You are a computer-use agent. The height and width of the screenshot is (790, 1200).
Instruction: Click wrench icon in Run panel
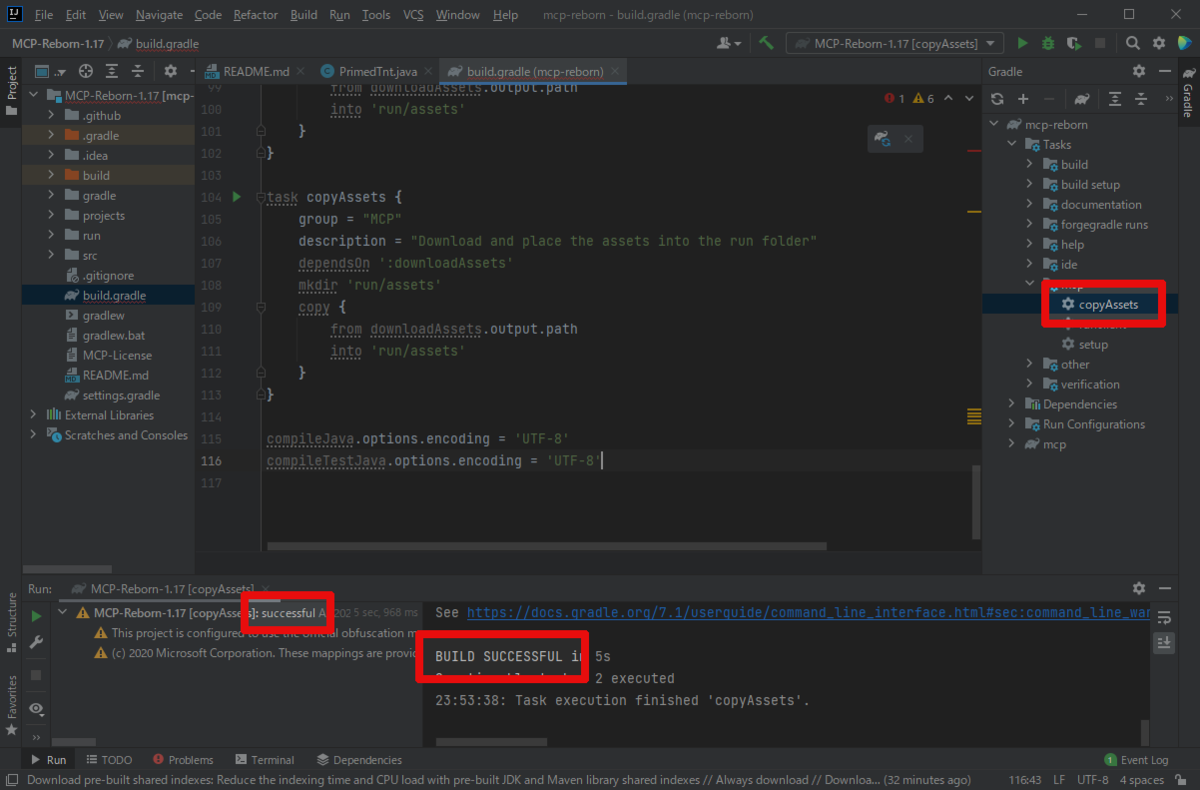coord(36,642)
